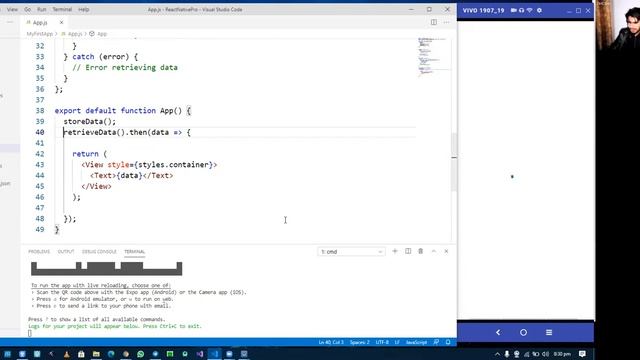This screenshot has width=640, height=360.
Task: Click App.js in the breadcrumb
Action: click(75, 34)
